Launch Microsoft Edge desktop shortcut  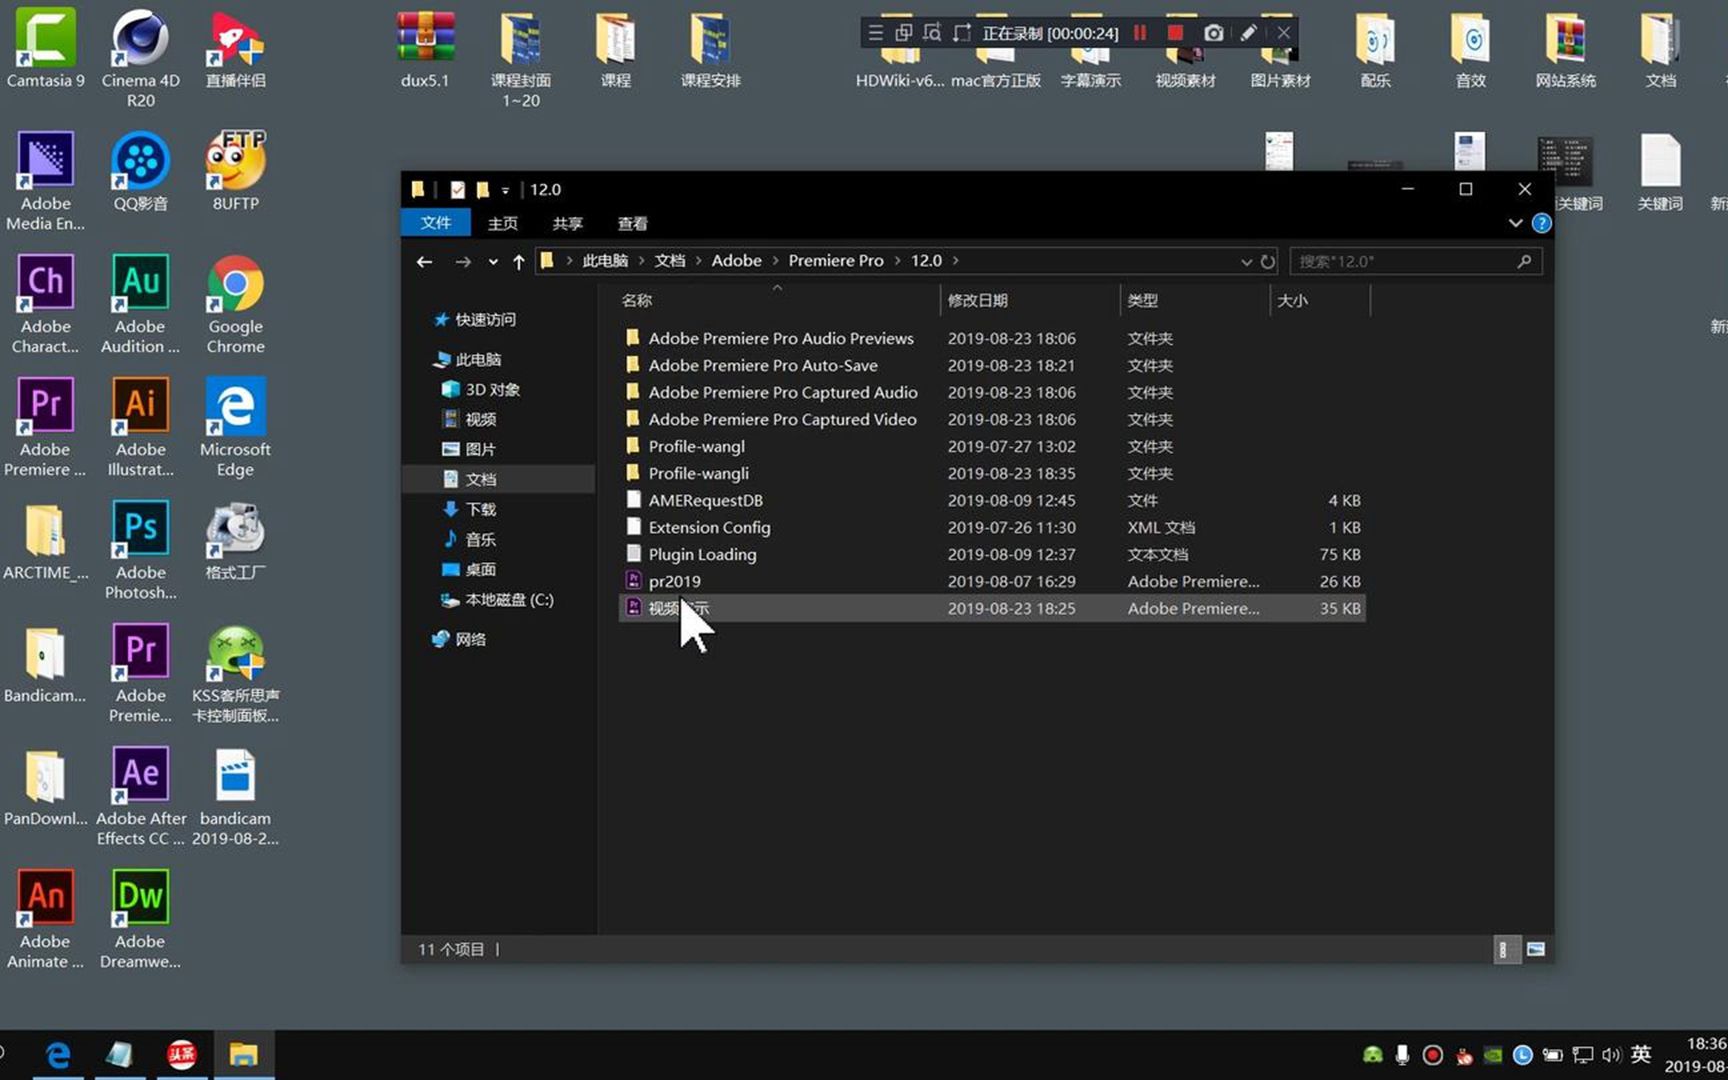pos(235,427)
